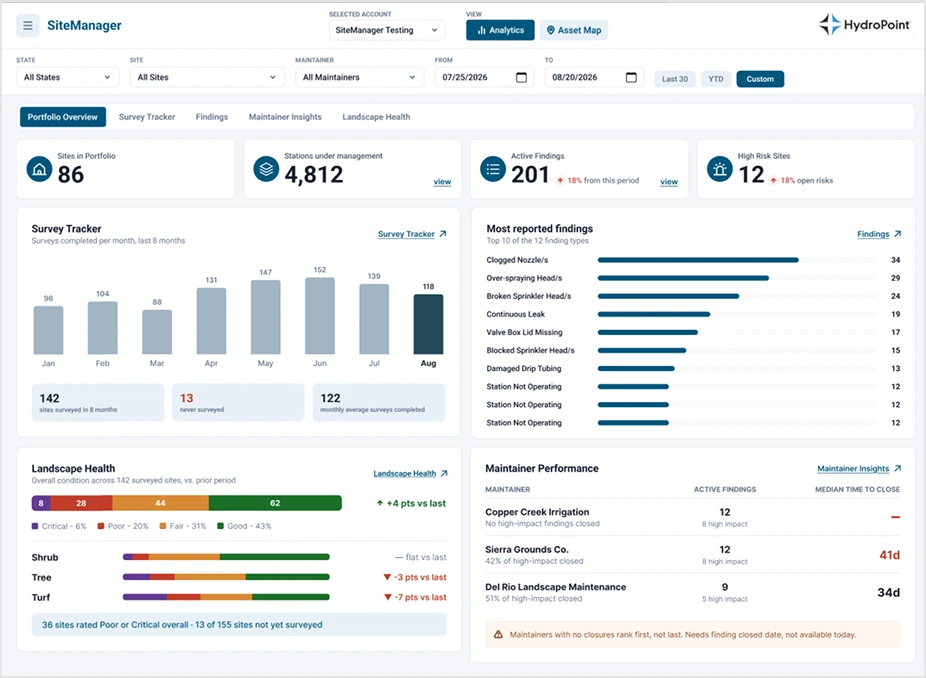Image resolution: width=926 pixels, height=678 pixels.
Task: Click Del Rio Landscape Maintenance row
Action: [693, 592]
